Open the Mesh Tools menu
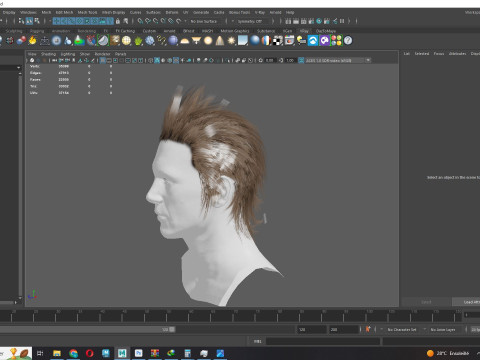This screenshot has width=480, height=360. pyautogui.click(x=87, y=12)
